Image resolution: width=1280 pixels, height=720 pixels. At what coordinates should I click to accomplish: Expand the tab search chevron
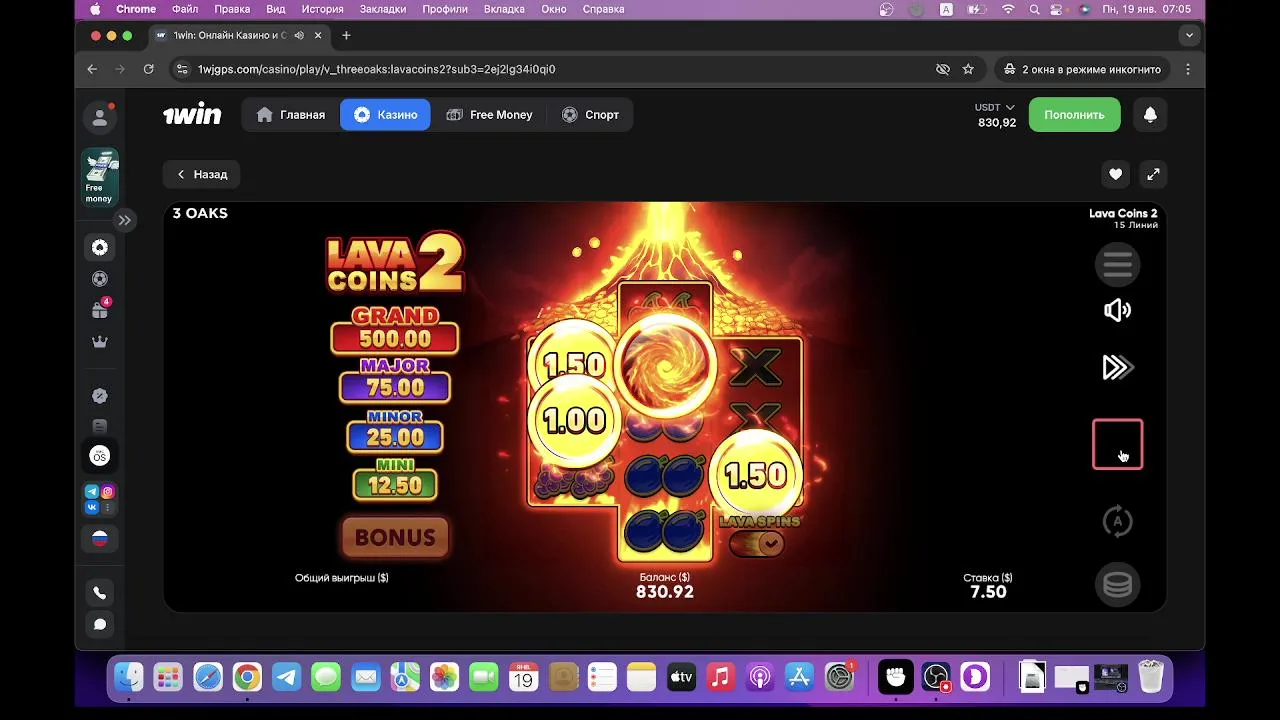pyautogui.click(x=1189, y=35)
